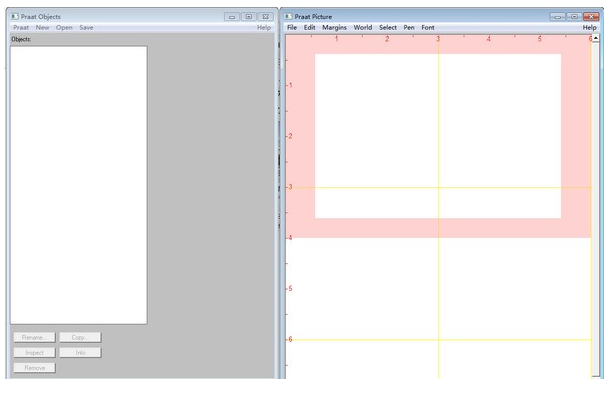The width and height of the screenshot is (615, 395).
Task: Open the Pen menu
Action: coord(409,27)
